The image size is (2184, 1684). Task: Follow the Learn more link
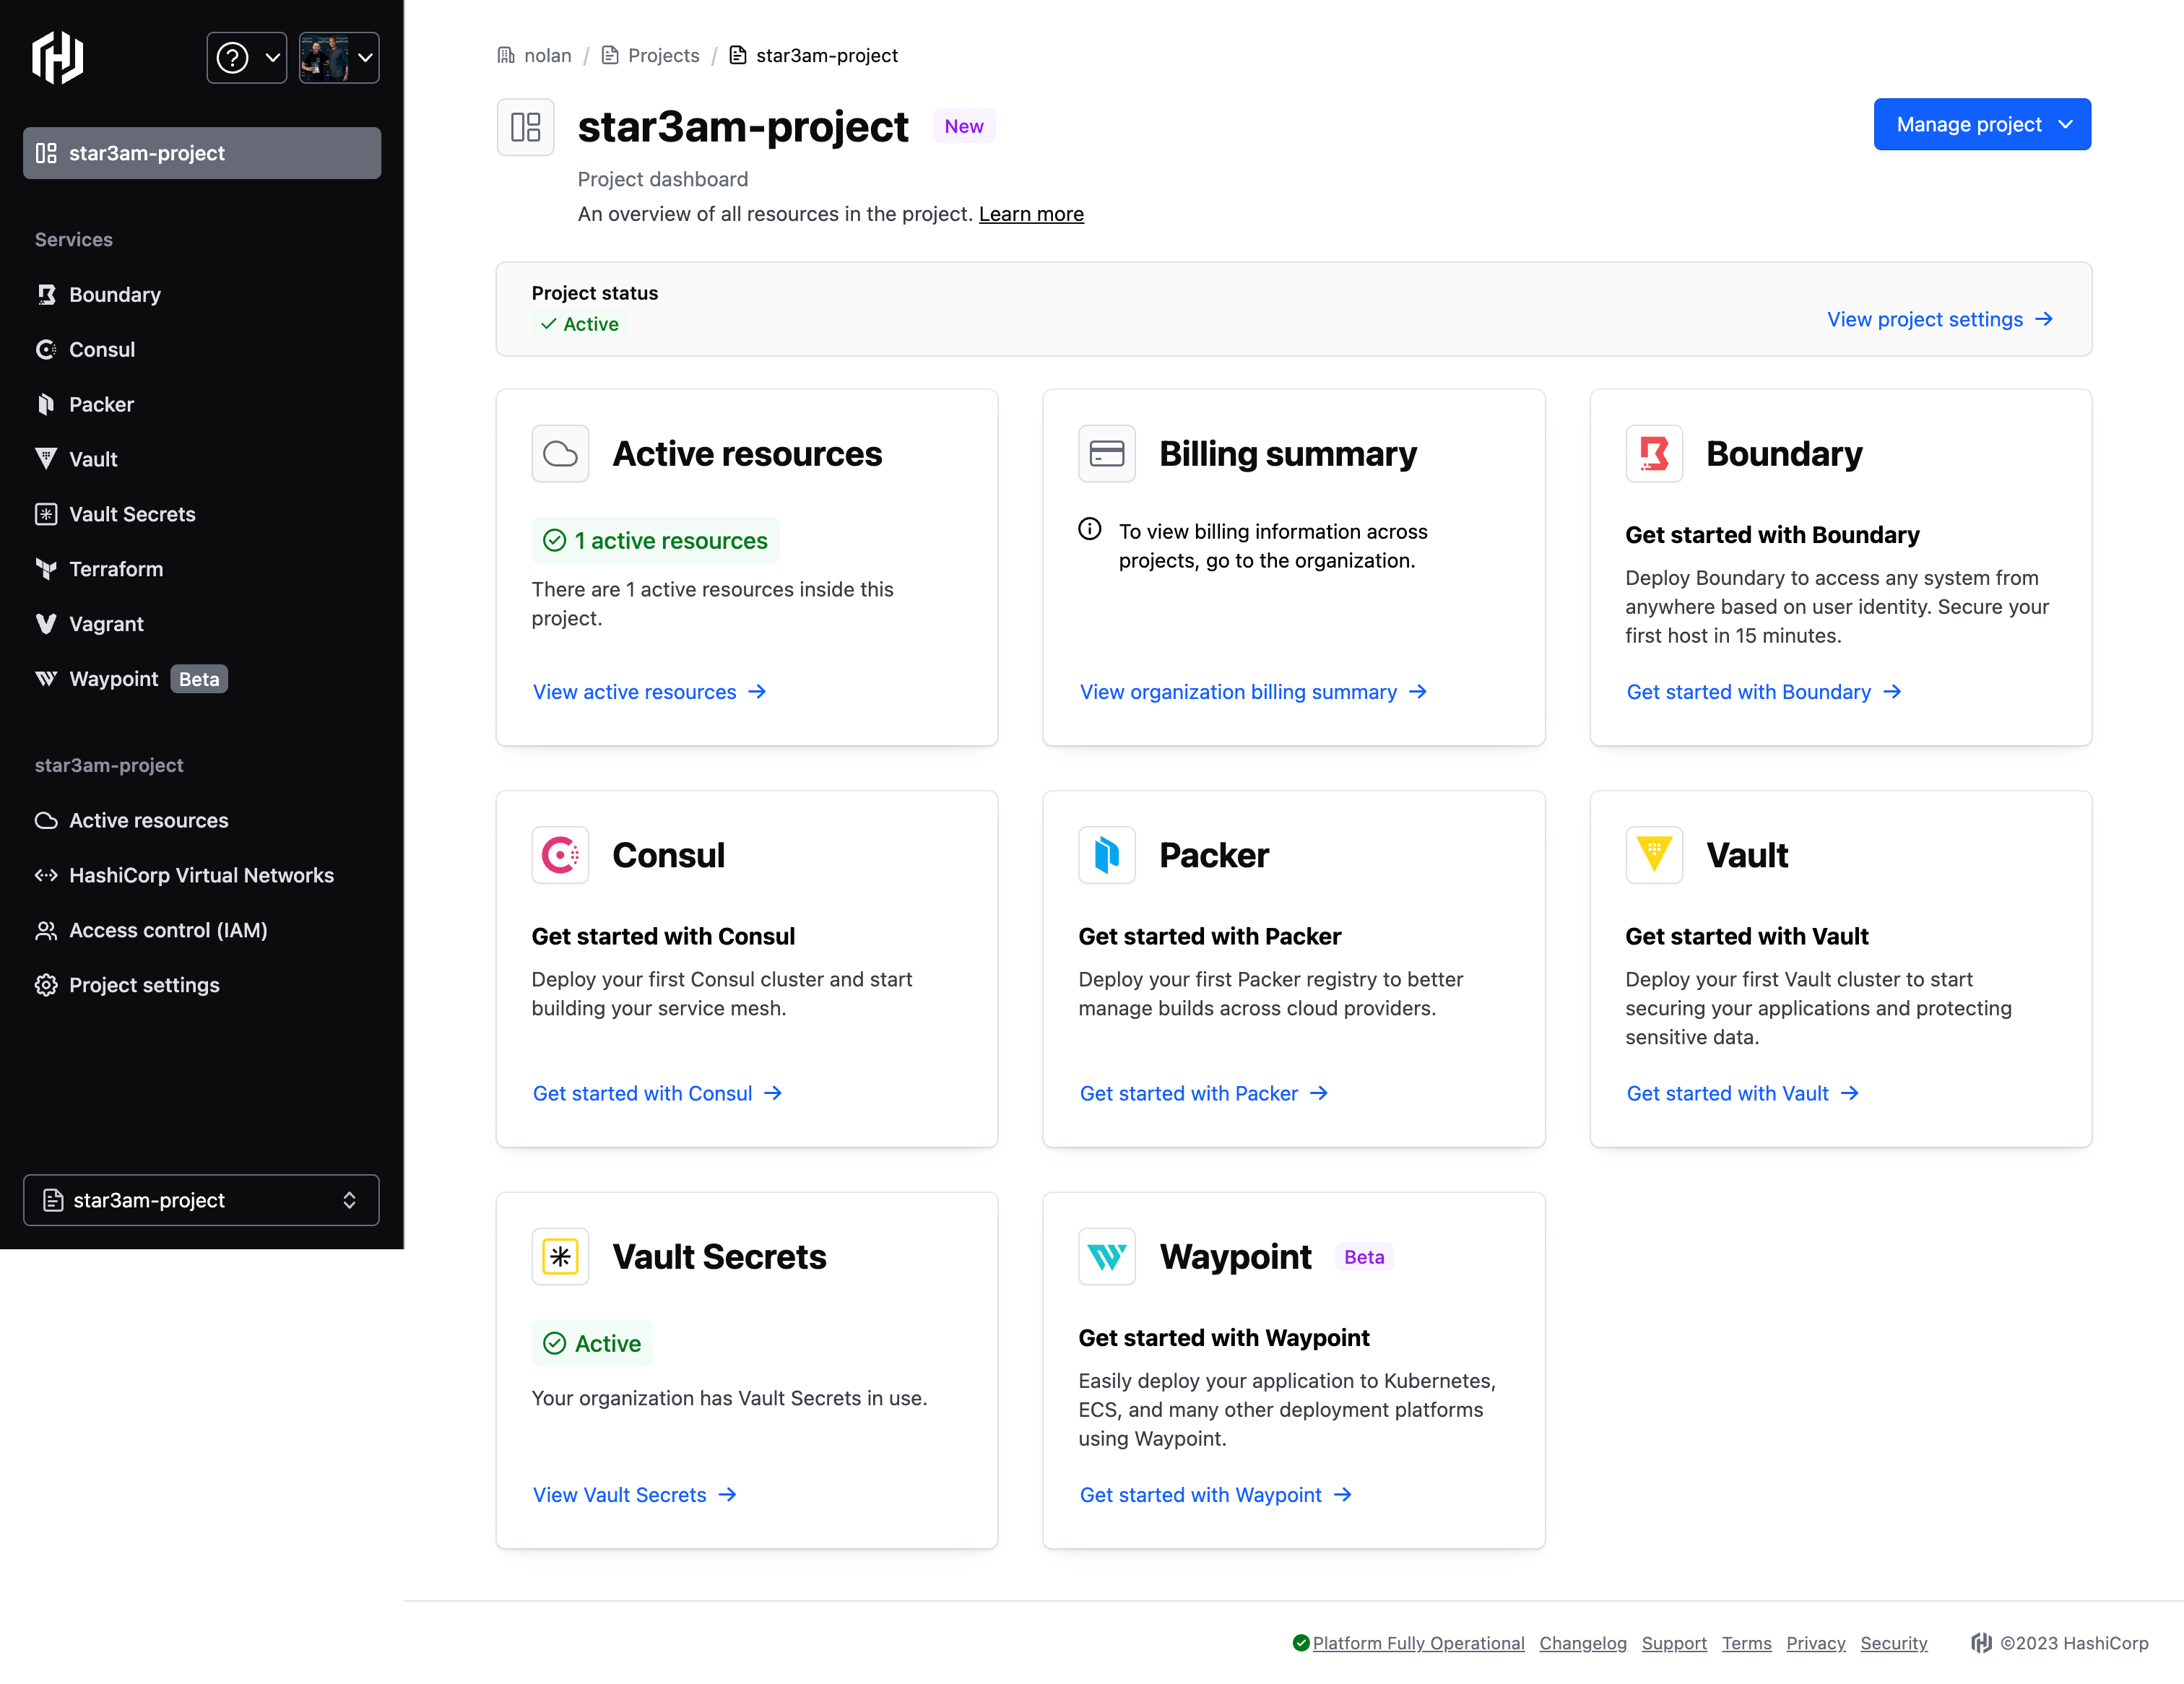click(x=1031, y=214)
